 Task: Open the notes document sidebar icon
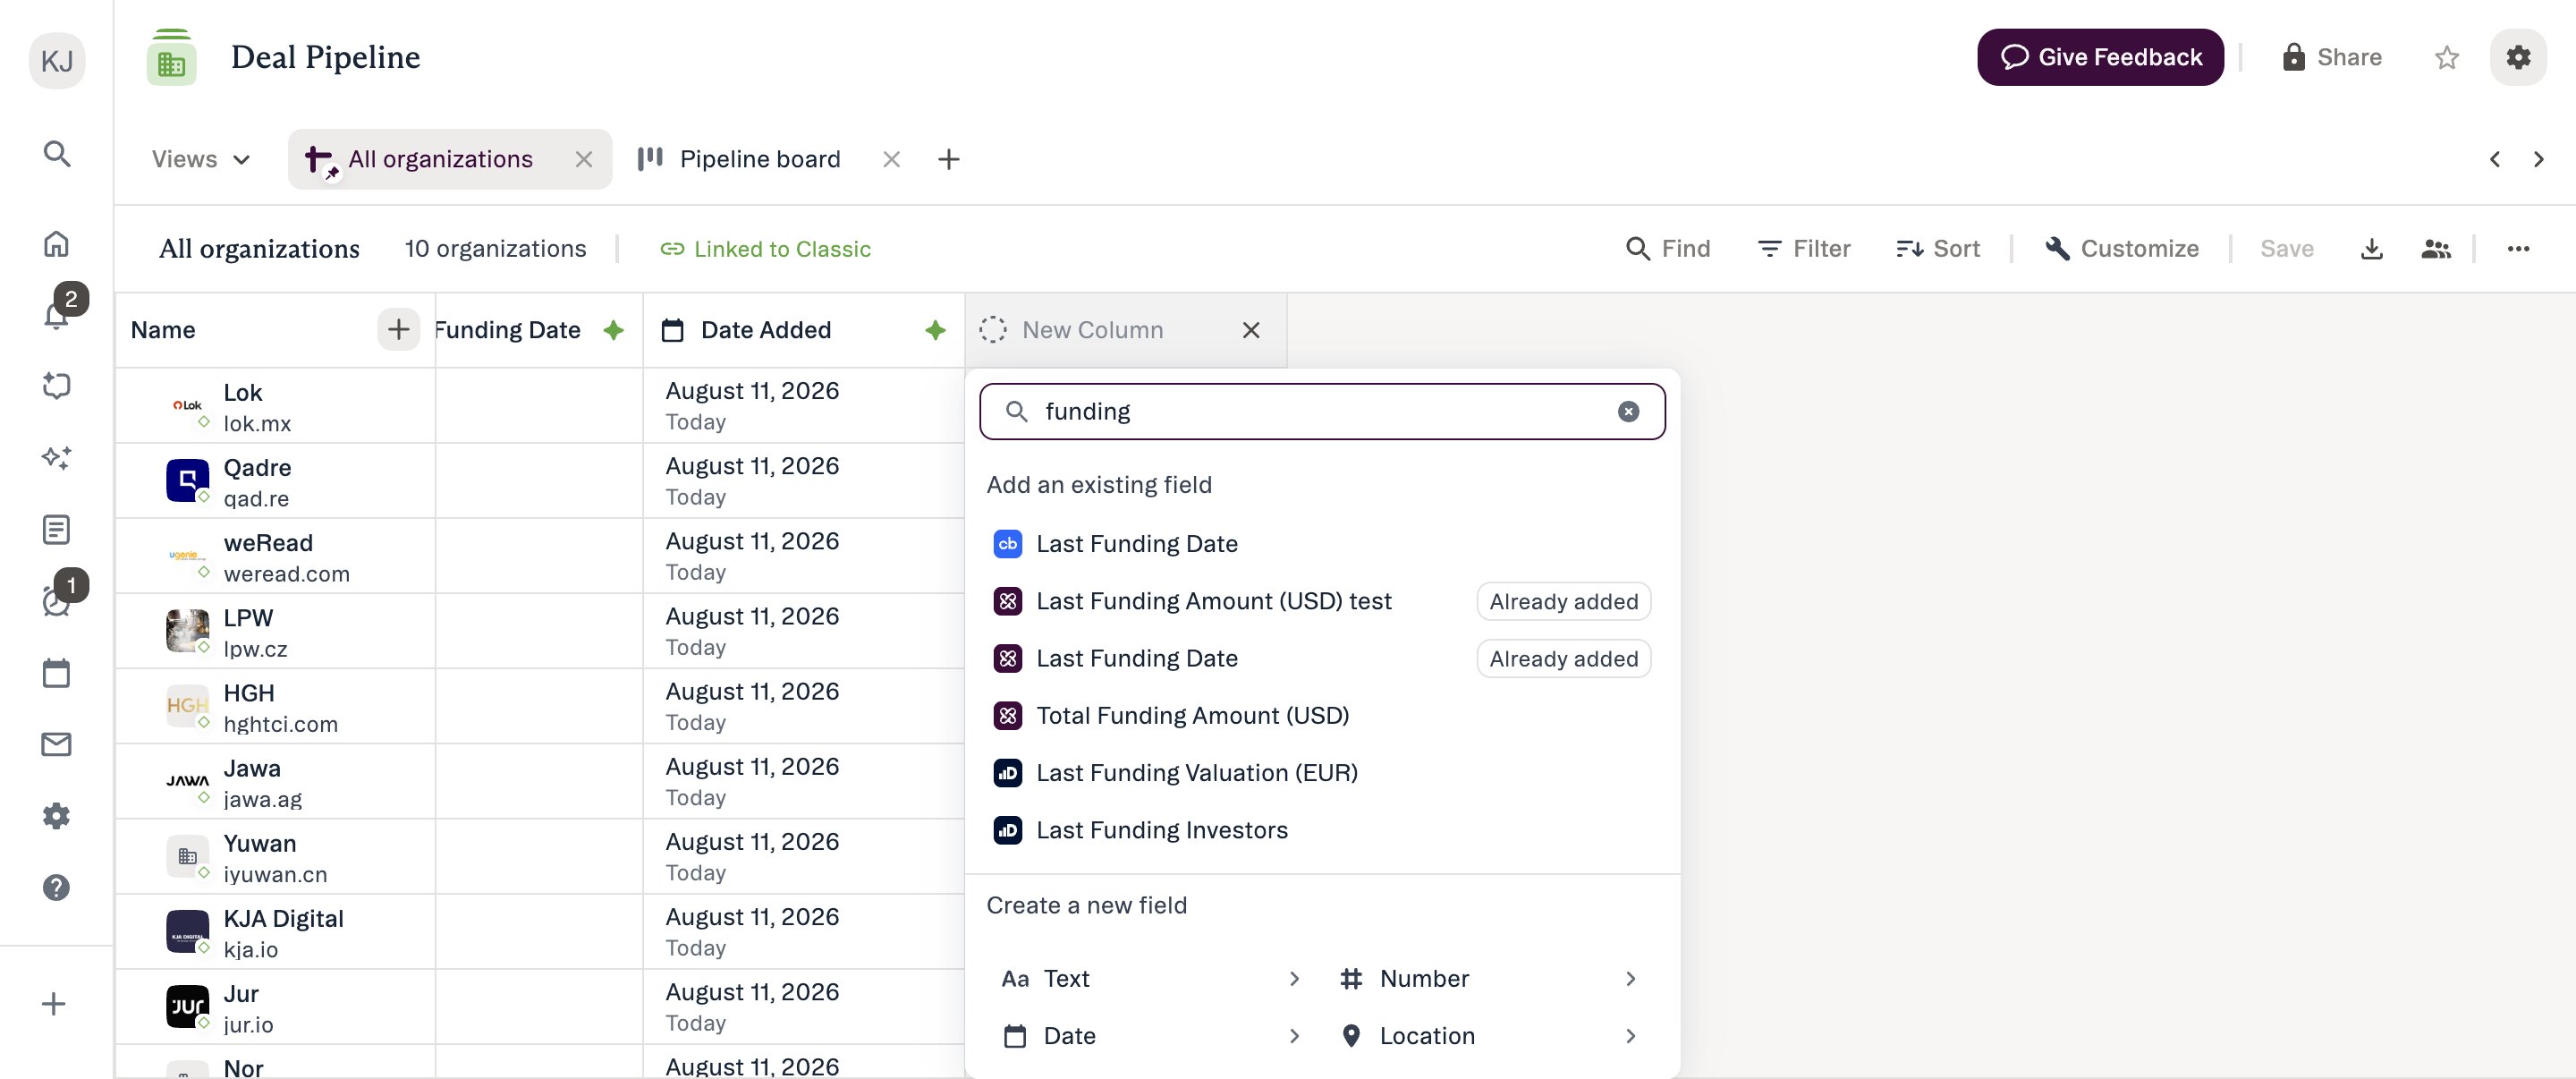click(57, 529)
